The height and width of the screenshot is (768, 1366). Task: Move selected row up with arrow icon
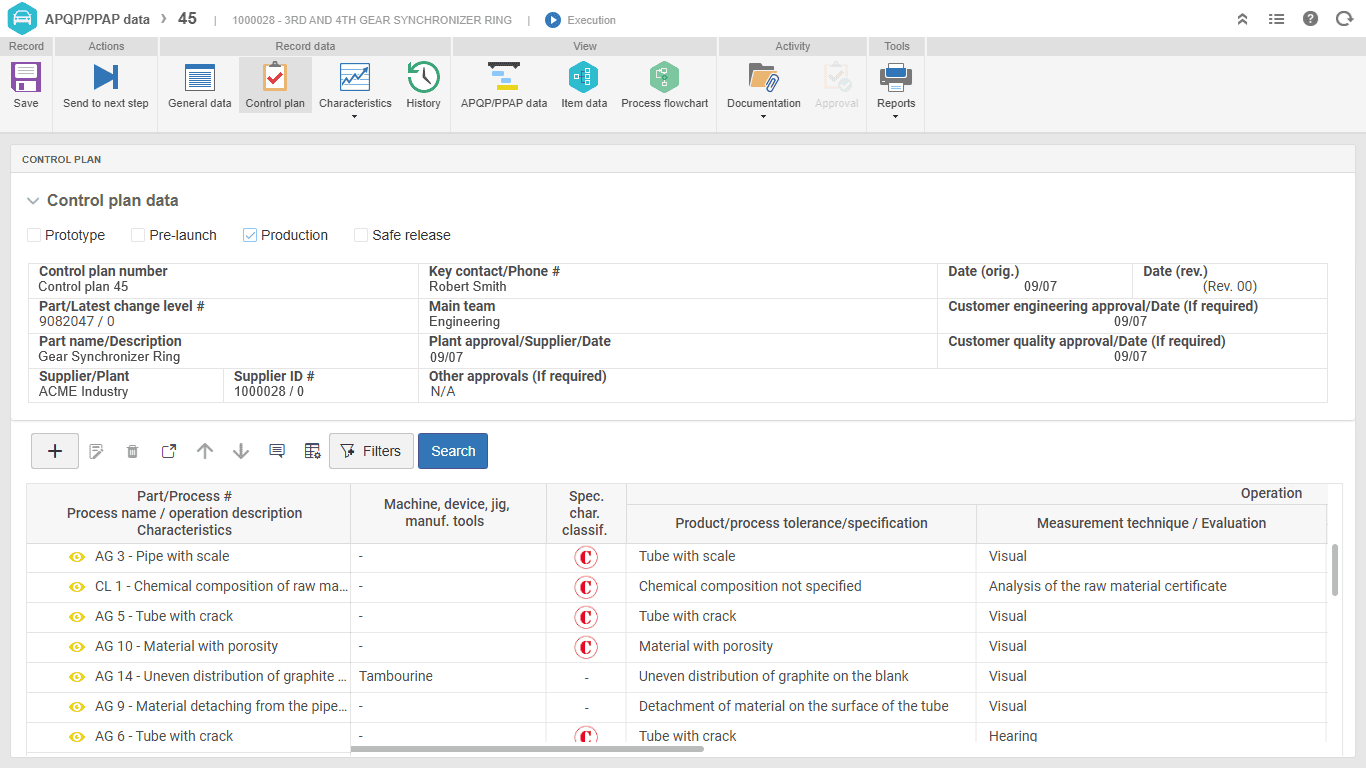coord(204,450)
